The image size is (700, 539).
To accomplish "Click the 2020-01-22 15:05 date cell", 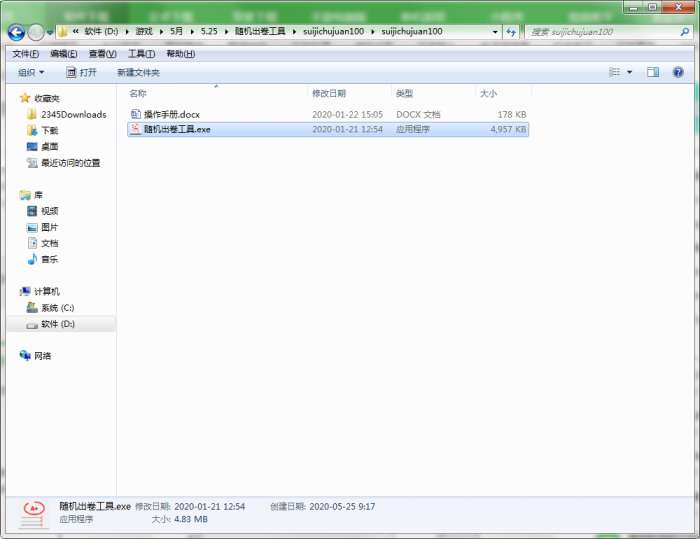I will pos(347,115).
